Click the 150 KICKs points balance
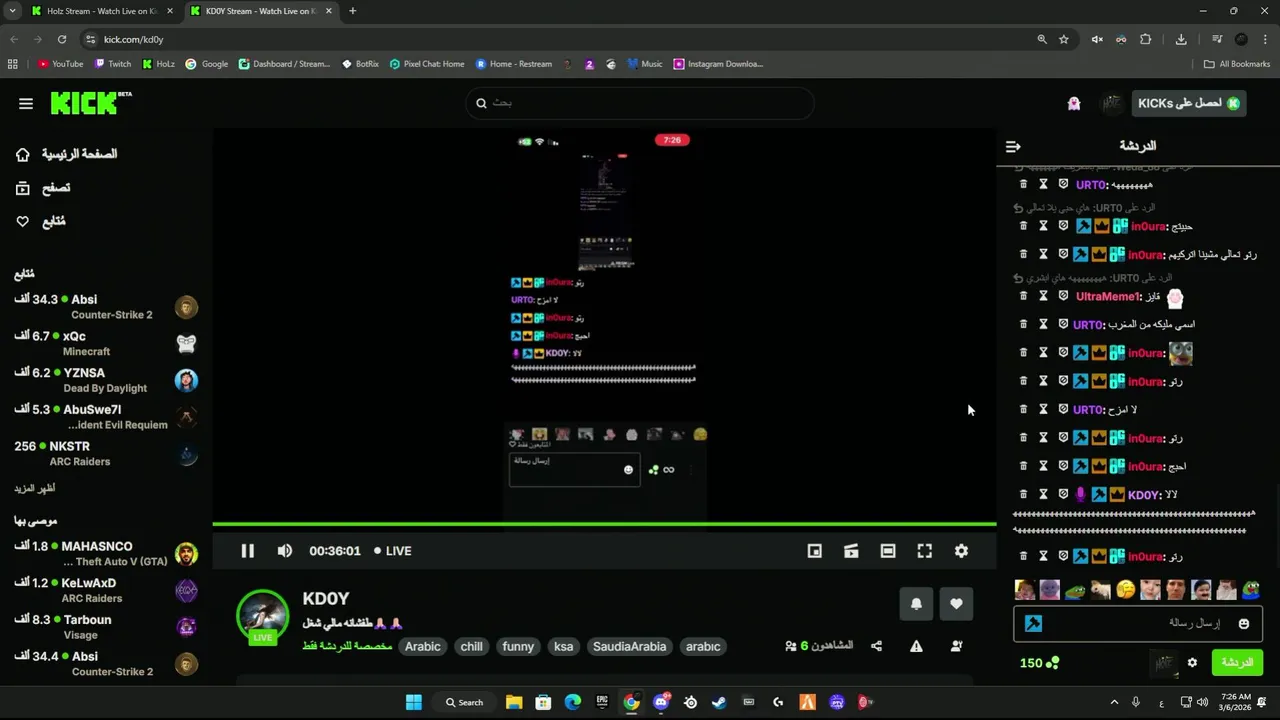The image size is (1280, 720). pyautogui.click(x=1039, y=662)
